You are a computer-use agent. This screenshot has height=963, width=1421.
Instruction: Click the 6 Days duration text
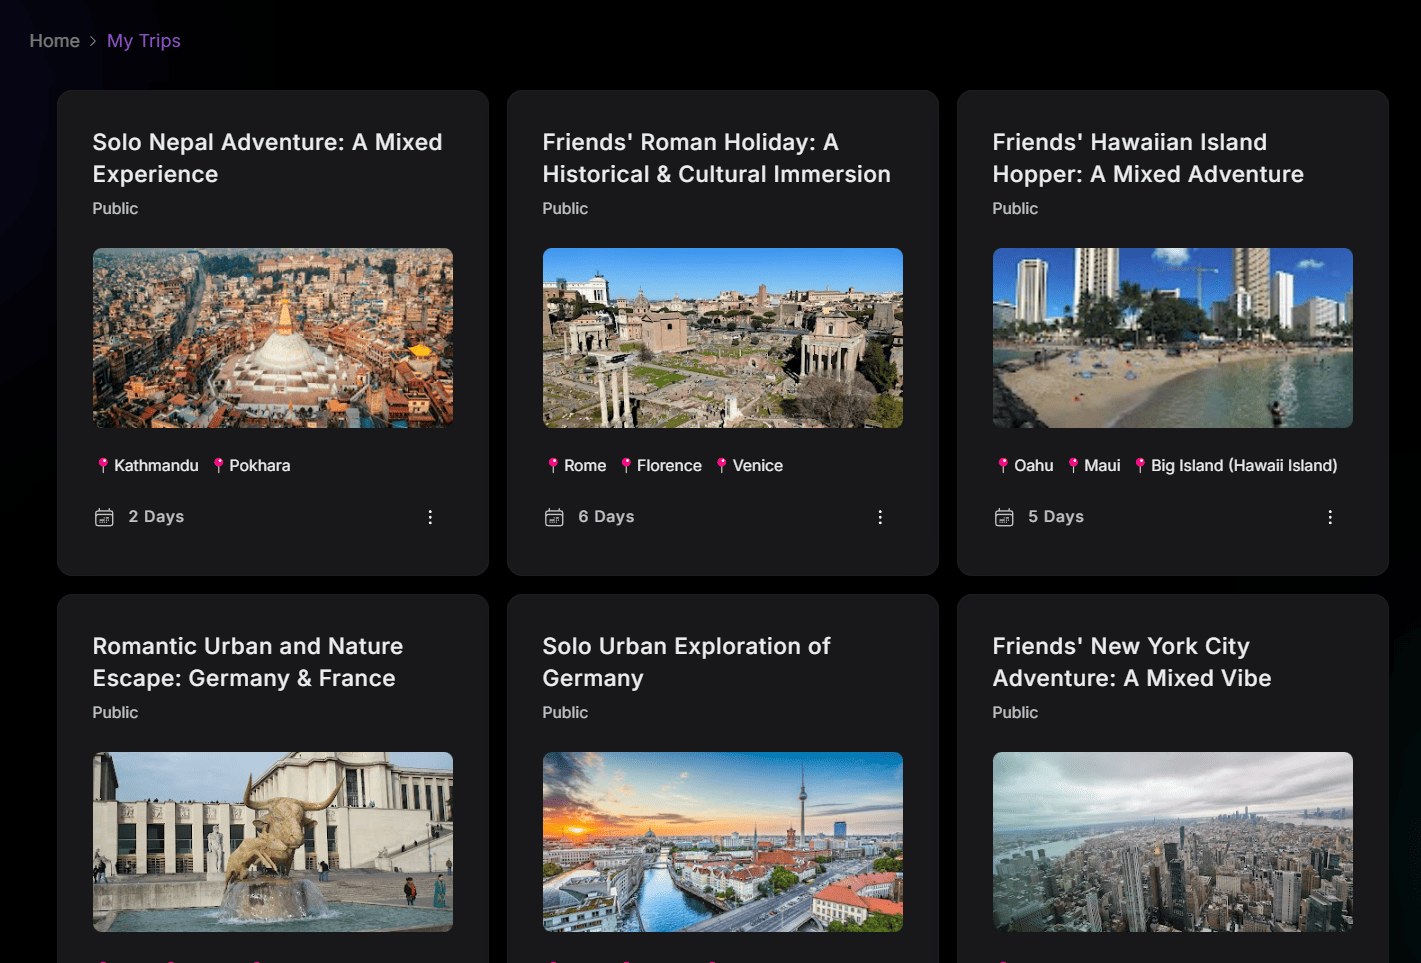pos(606,517)
